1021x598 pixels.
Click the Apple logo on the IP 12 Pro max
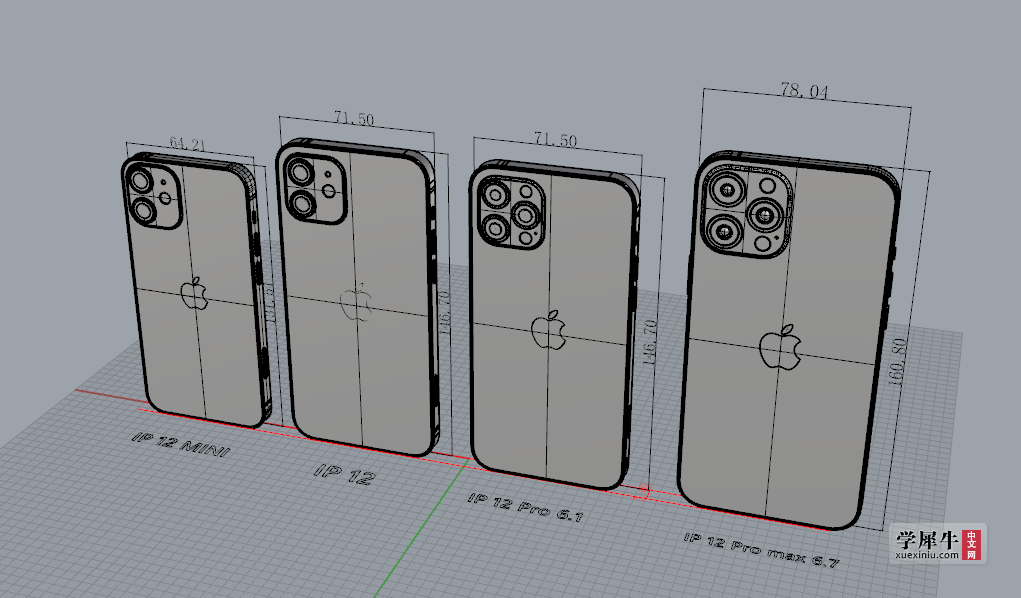780,347
